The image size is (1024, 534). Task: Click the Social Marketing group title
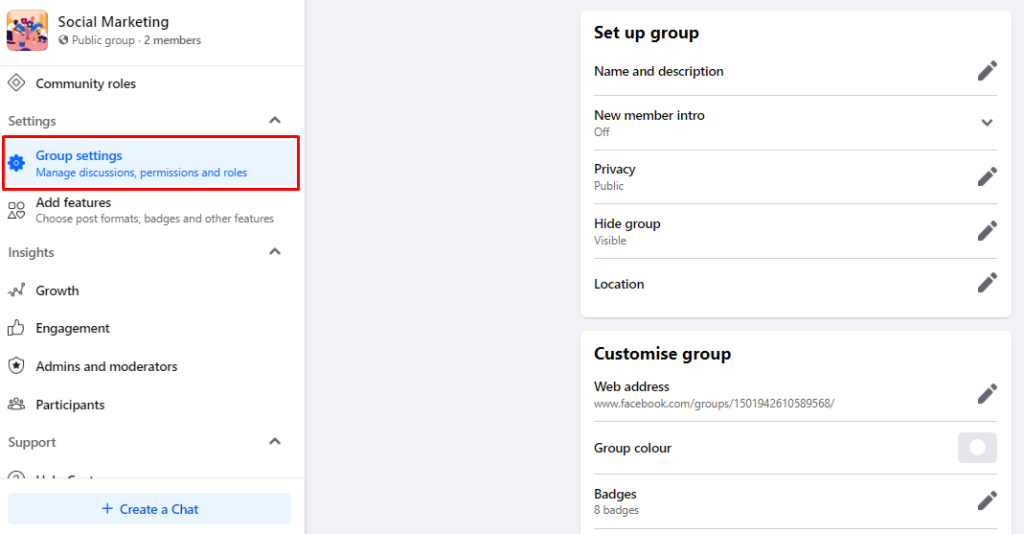(113, 22)
